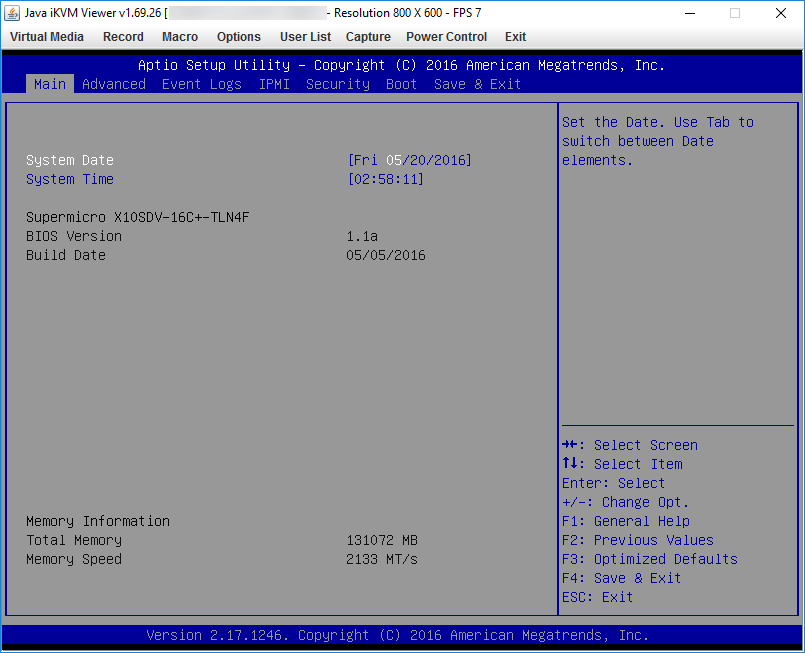Open the Options menu
Screen dimensions: 805x653
click(239, 37)
